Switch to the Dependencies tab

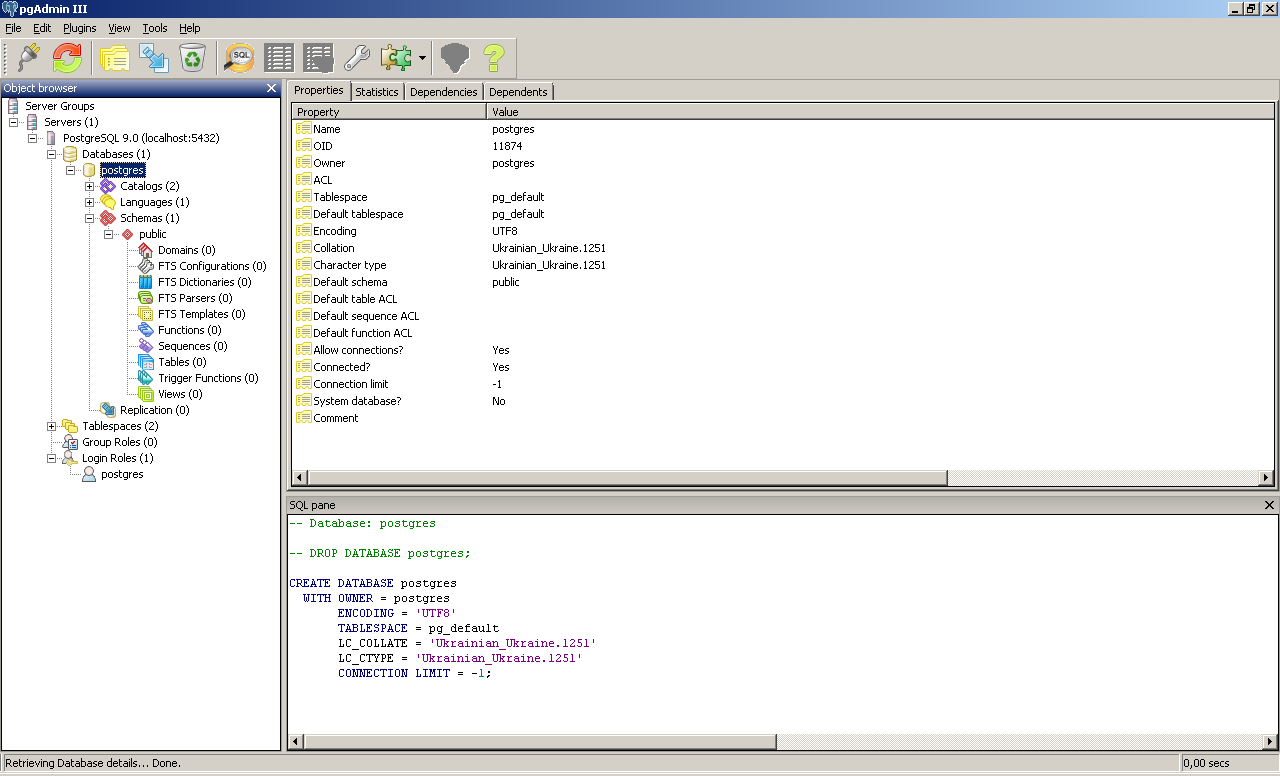pyautogui.click(x=444, y=92)
